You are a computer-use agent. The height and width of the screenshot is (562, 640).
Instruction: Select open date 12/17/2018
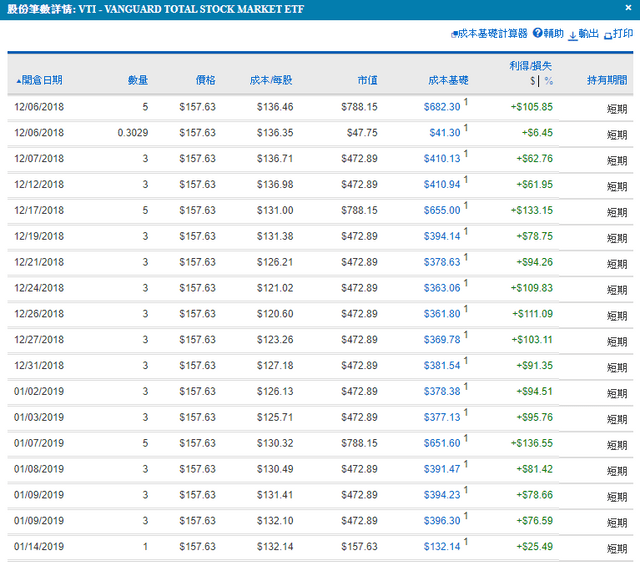(39, 210)
